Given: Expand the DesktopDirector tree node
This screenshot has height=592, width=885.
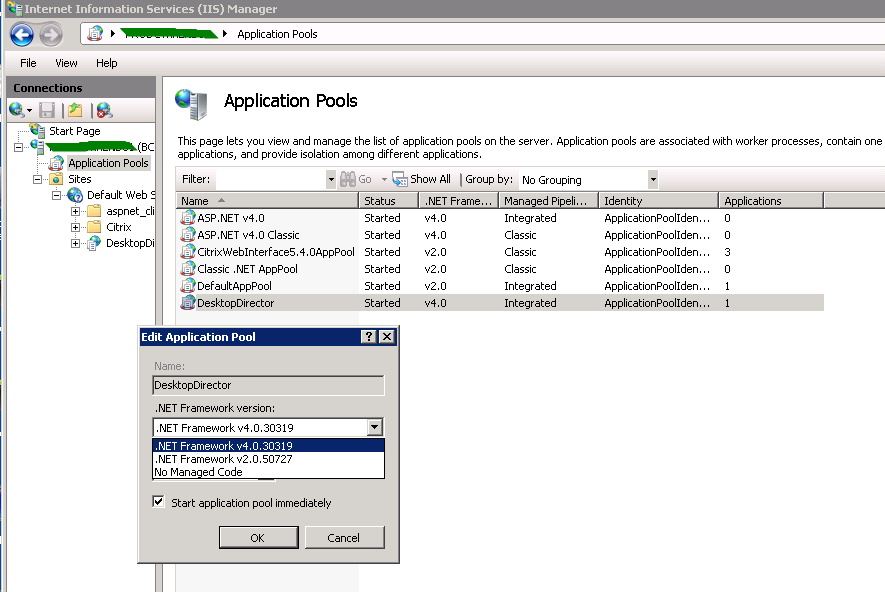Looking at the screenshot, I should (75, 244).
